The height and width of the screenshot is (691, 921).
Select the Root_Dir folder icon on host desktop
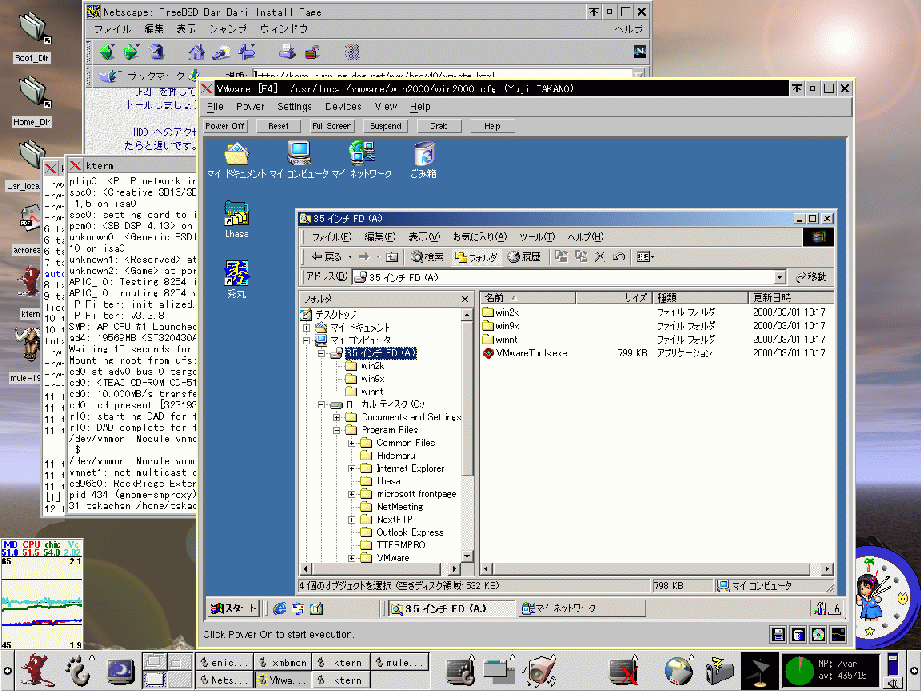coord(32,37)
